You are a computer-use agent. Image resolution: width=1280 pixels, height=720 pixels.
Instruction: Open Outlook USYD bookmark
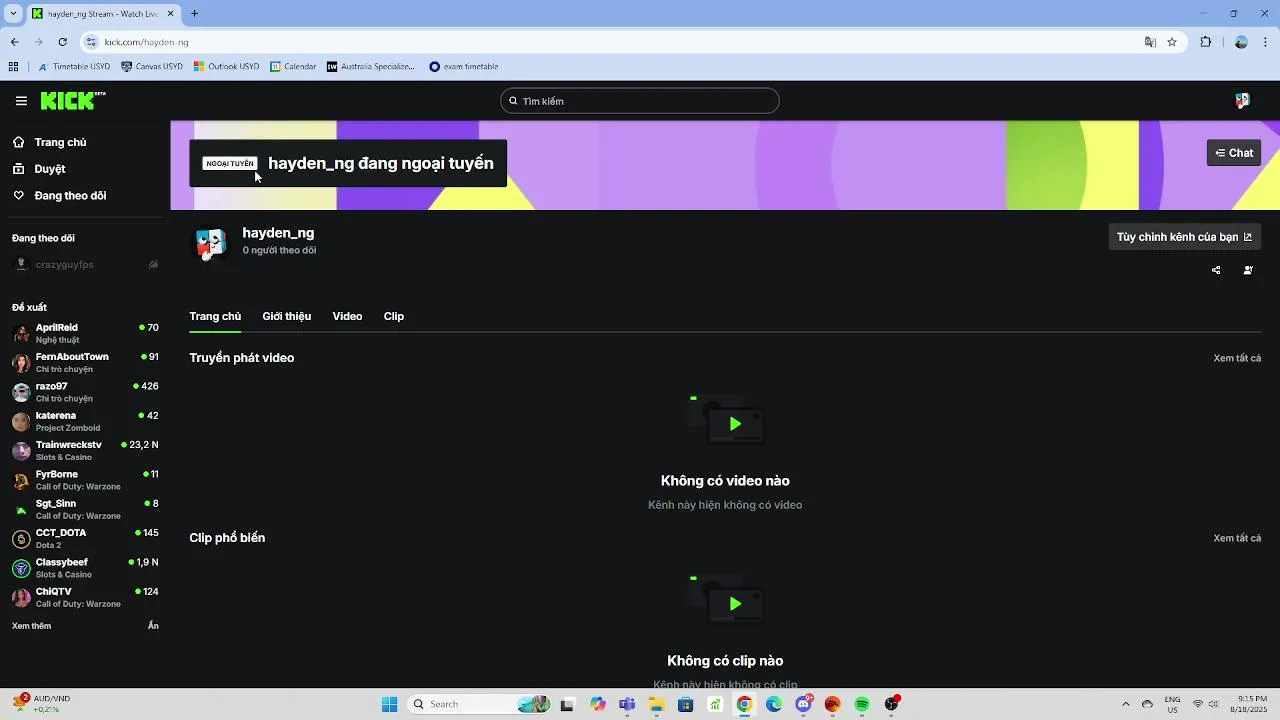click(x=226, y=67)
